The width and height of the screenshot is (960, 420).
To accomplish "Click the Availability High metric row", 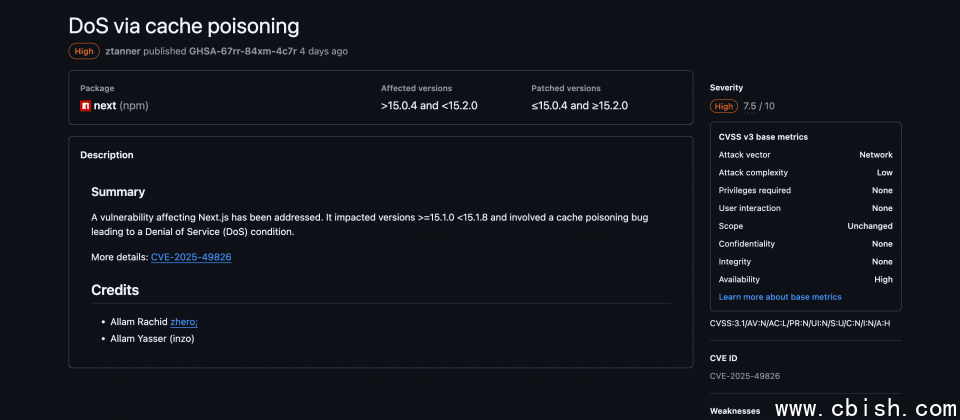I will (x=806, y=279).
